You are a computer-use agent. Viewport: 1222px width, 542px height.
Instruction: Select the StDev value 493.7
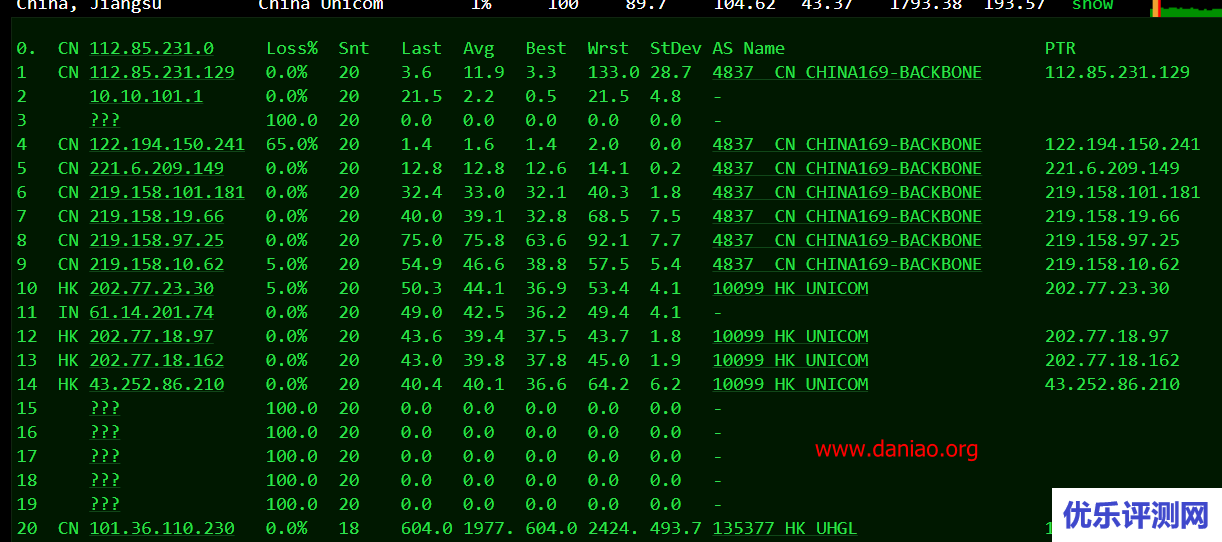point(676,528)
